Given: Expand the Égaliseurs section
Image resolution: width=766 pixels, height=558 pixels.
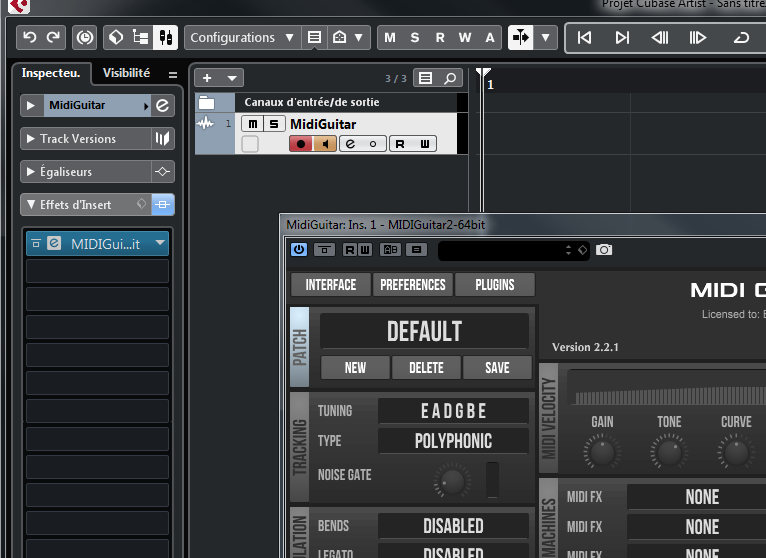Looking at the screenshot, I should [31, 172].
